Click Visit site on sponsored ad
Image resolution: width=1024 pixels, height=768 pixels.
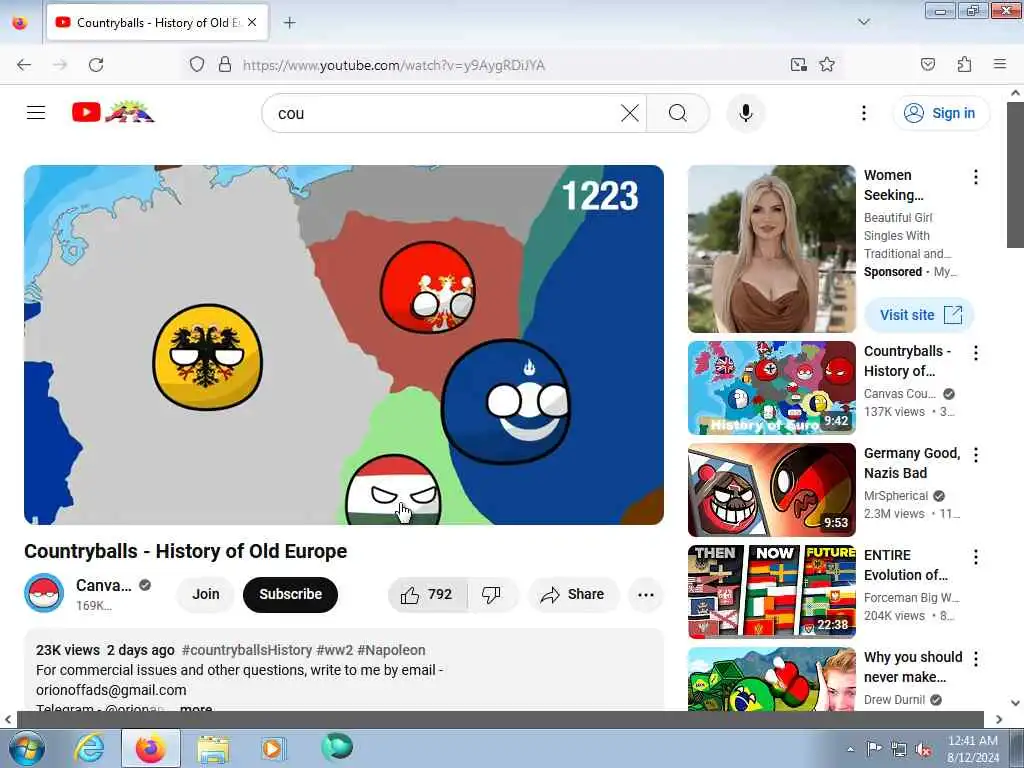point(920,315)
